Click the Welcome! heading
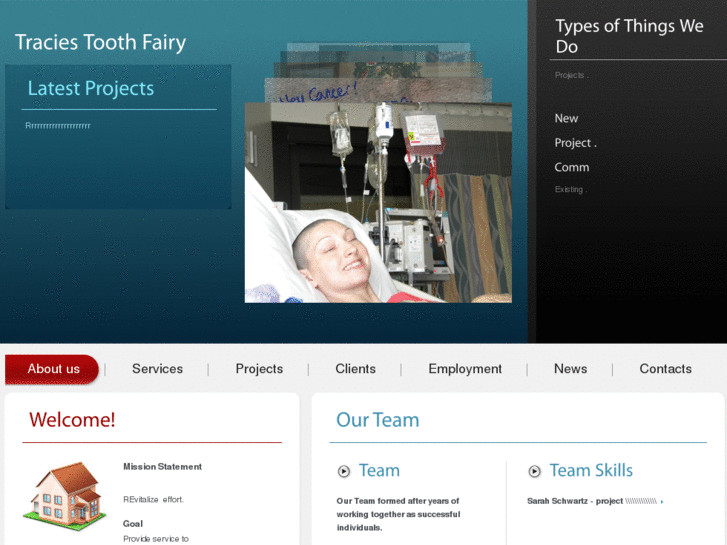This screenshot has height=545, width=727. point(72,420)
